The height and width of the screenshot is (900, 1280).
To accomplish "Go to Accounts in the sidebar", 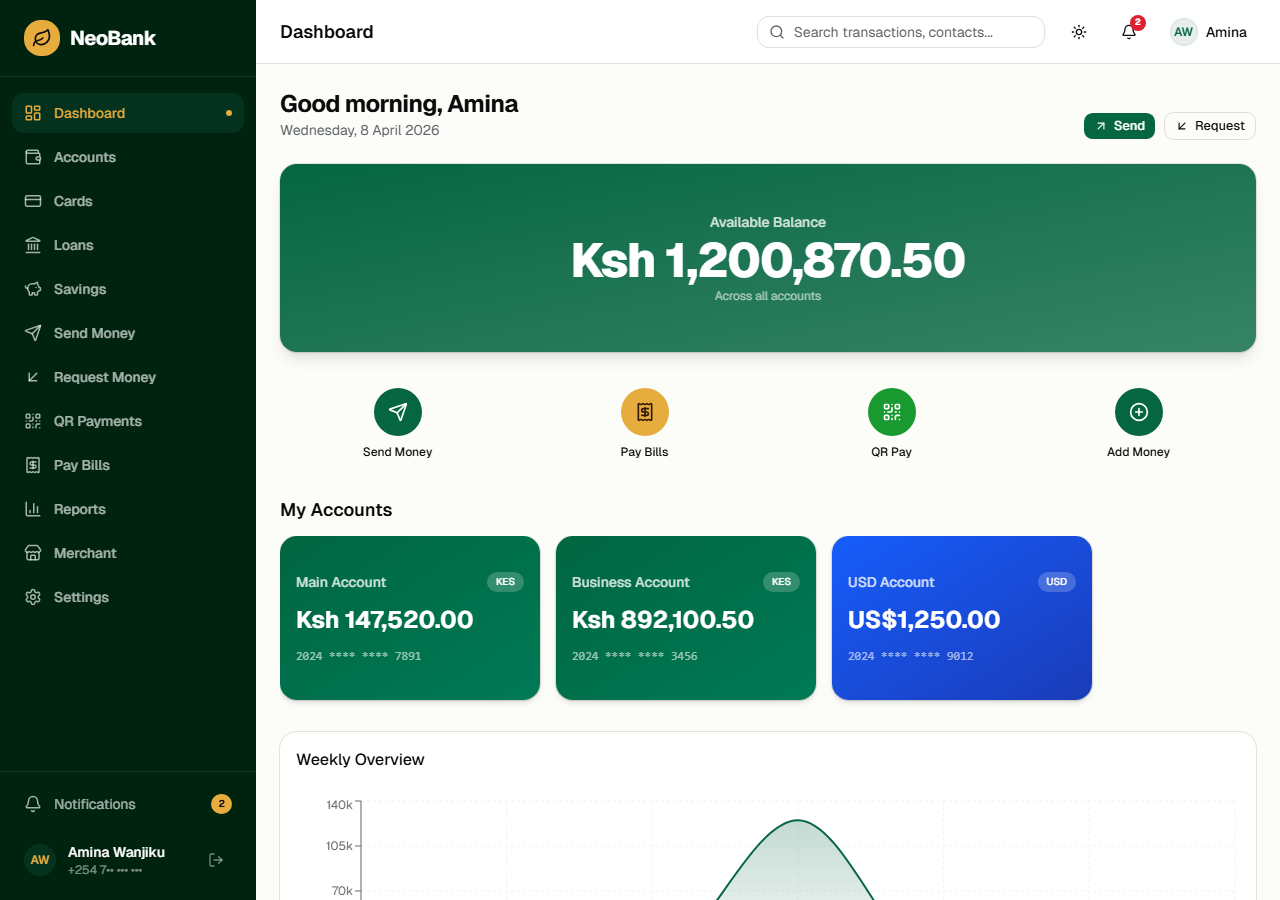I will coord(128,157).
